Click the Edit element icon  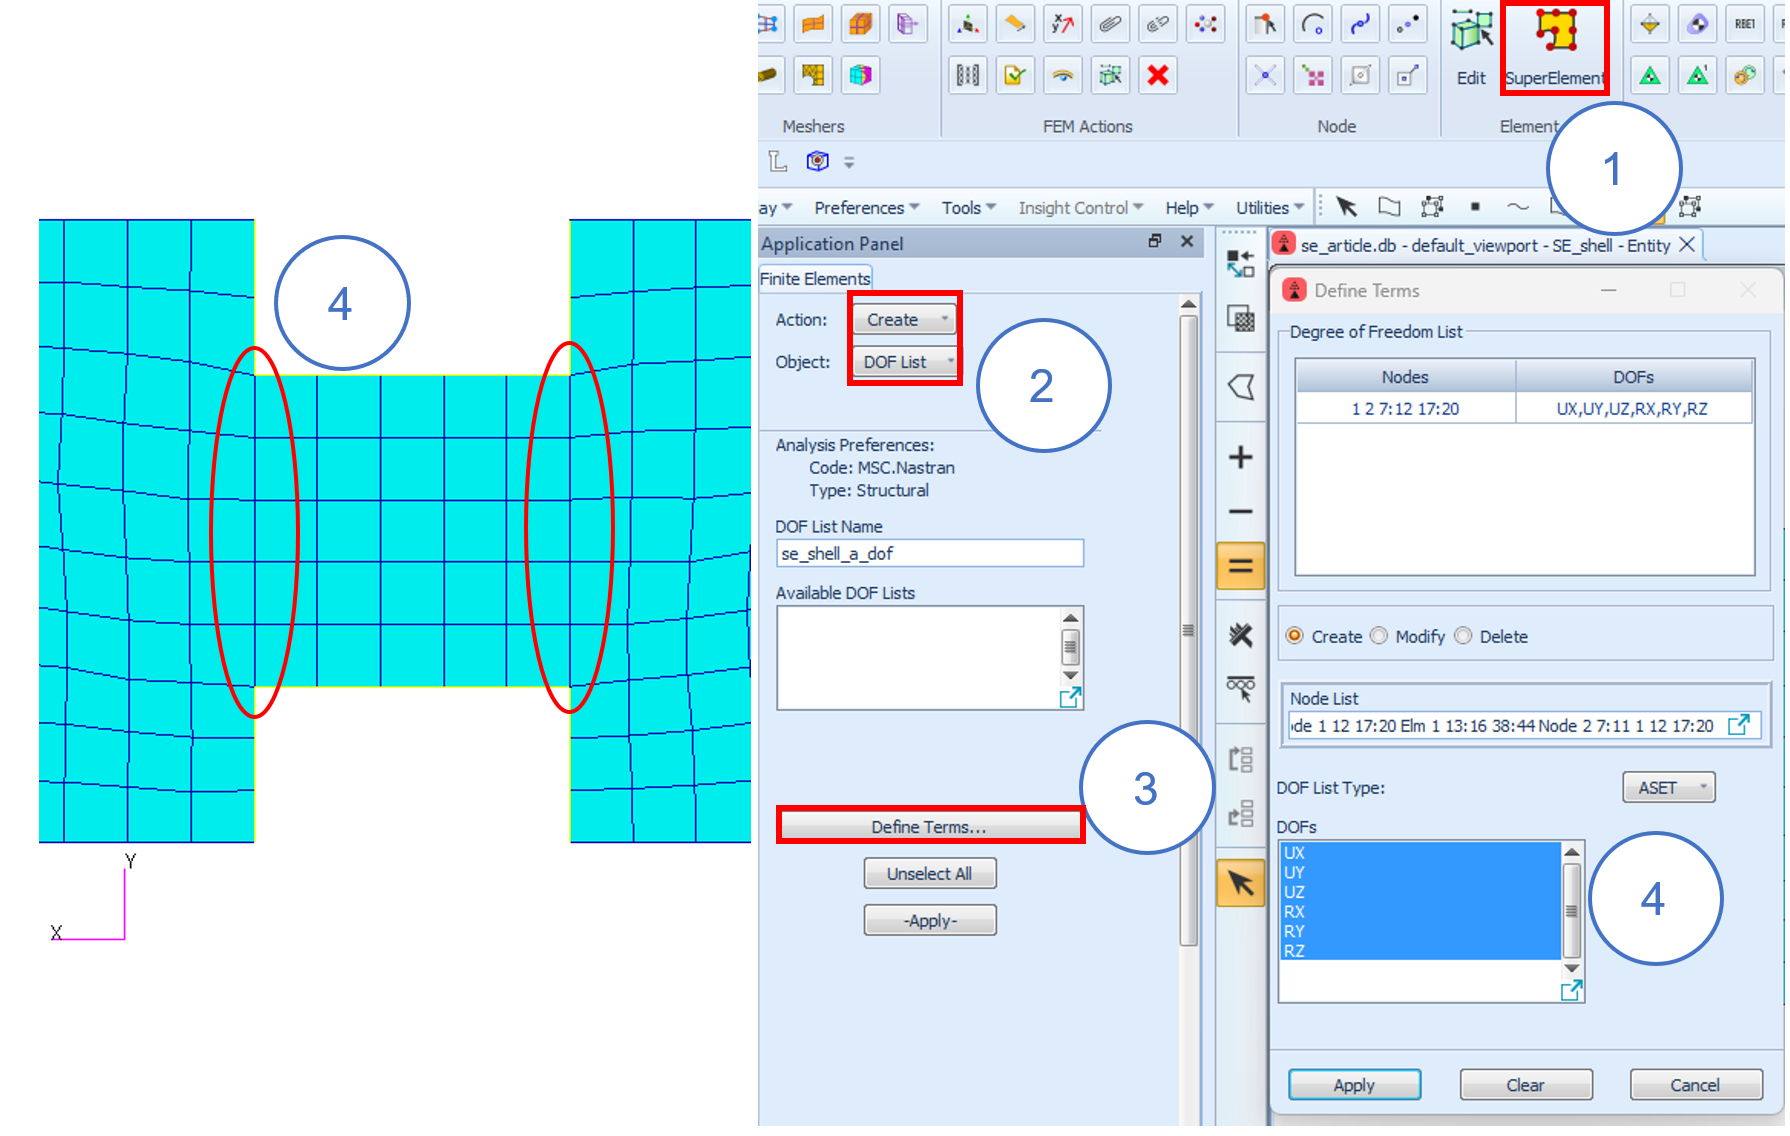tap(1471, 47)
